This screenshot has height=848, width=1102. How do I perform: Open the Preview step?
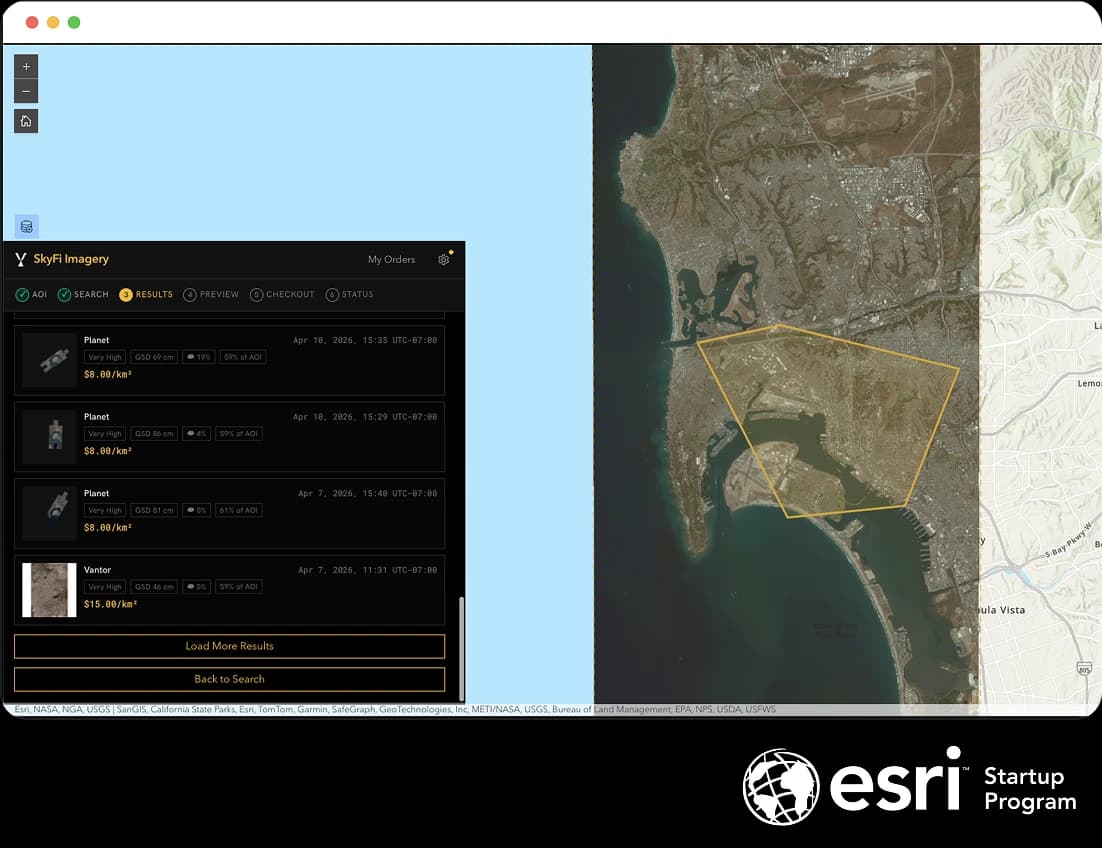click(211, 294)
